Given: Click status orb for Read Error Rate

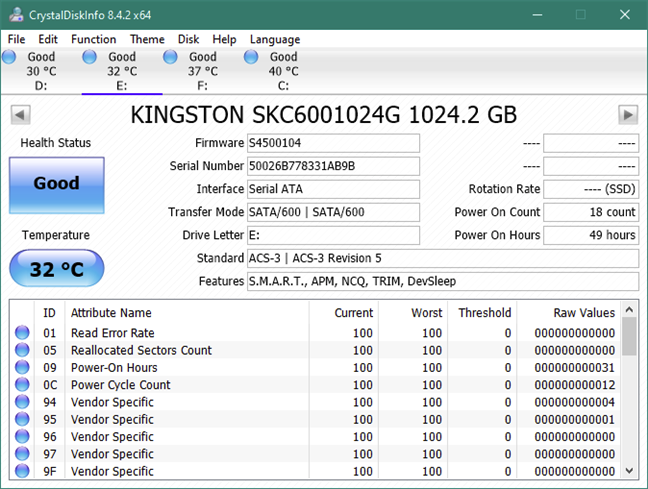Looking at the screenshot, I should (22, 333).
